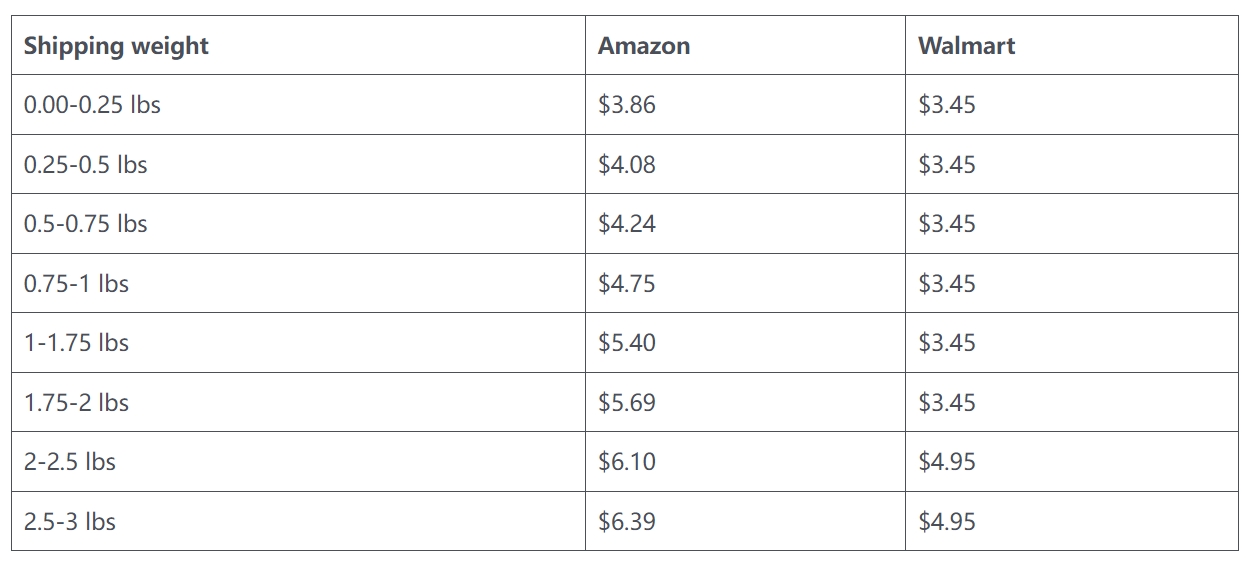The width and height of the screenshot is (1250, 561).
Task: Select the 2.5-3 lbs weight cell
Action: [x=298, y=521]
